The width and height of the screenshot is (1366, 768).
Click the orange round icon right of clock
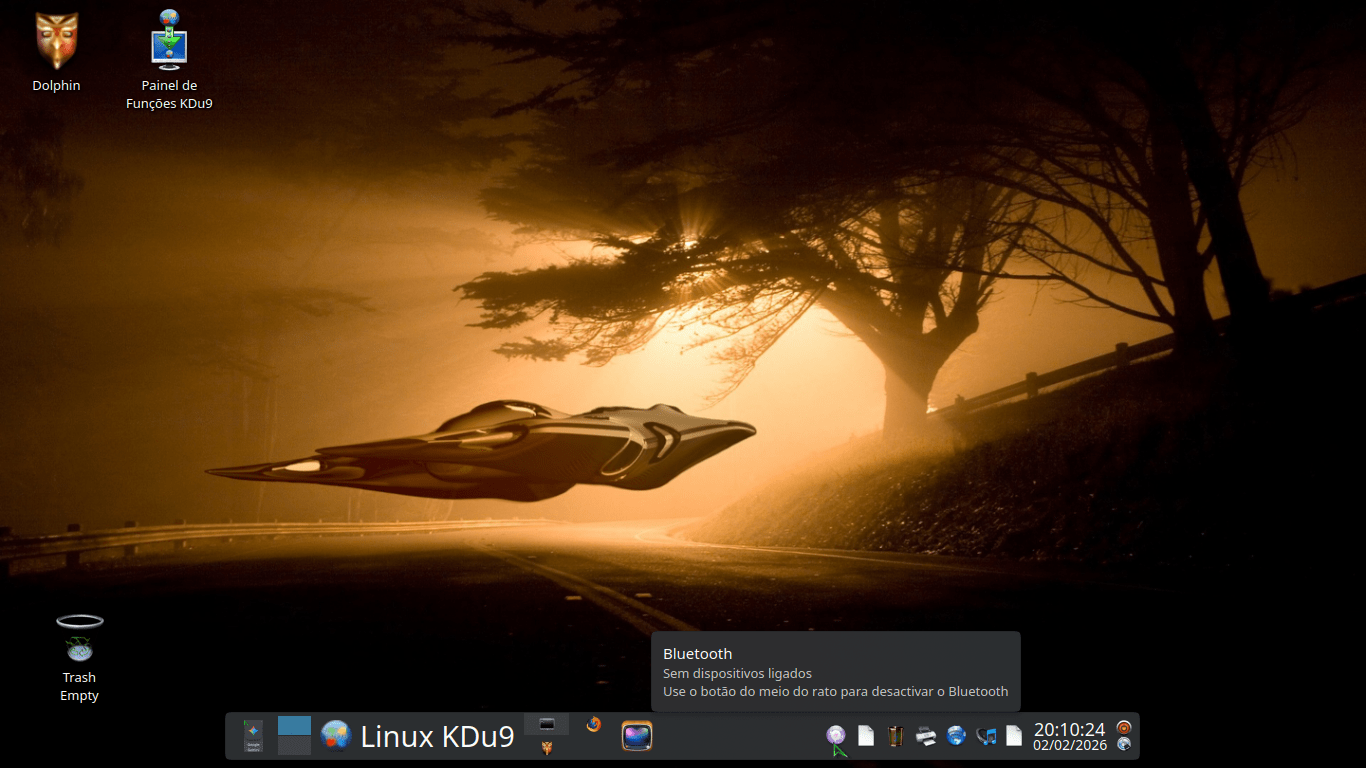1124,727
